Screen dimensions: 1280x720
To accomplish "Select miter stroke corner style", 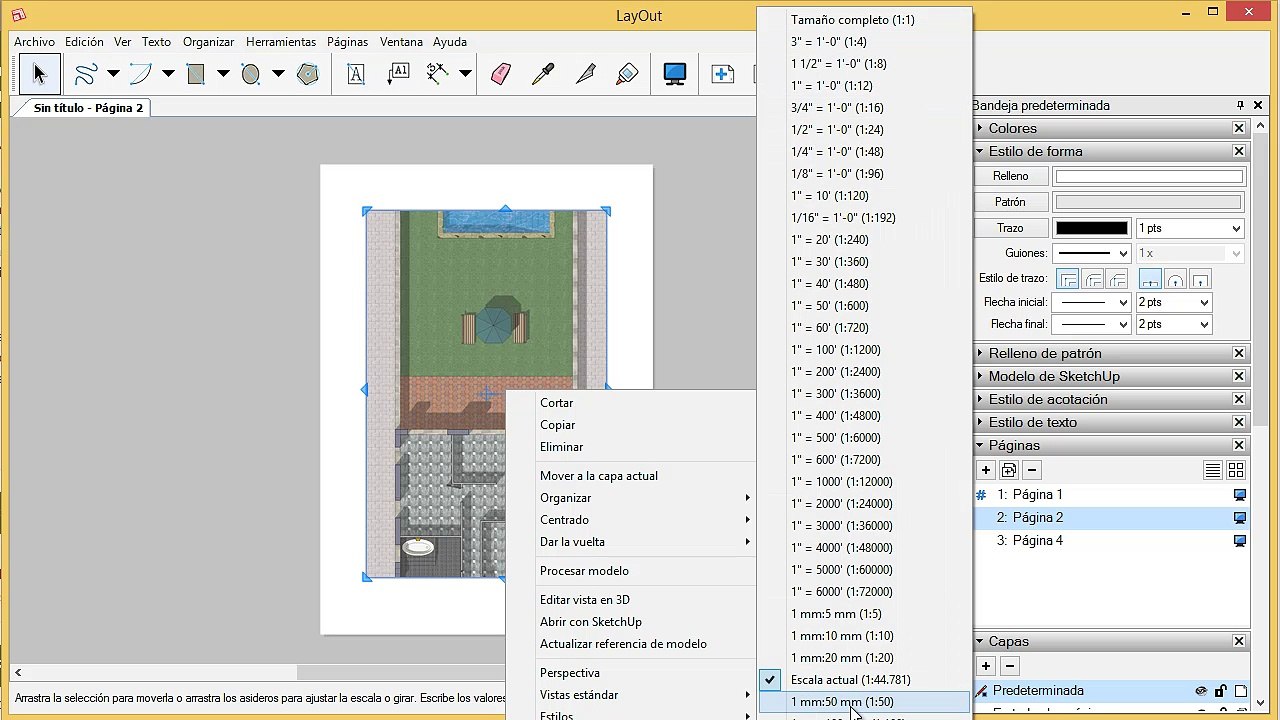I will tap(1068, 280).
